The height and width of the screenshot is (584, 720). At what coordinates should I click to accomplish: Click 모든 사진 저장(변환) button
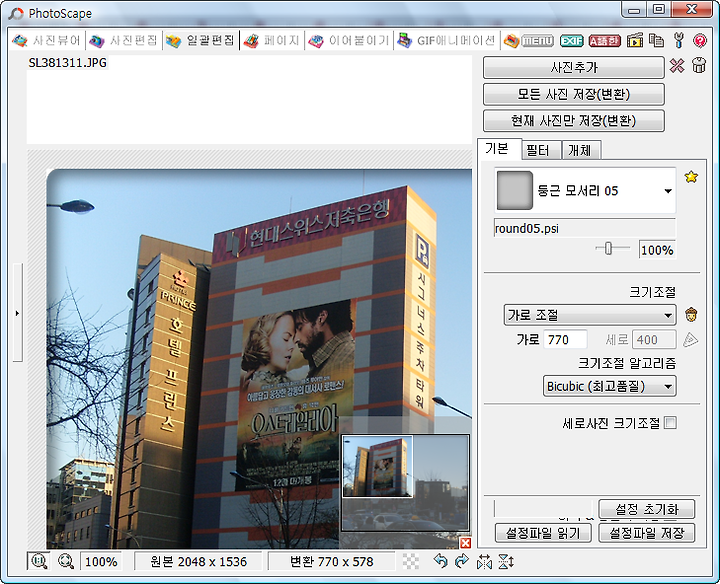(x=574, y=95)
